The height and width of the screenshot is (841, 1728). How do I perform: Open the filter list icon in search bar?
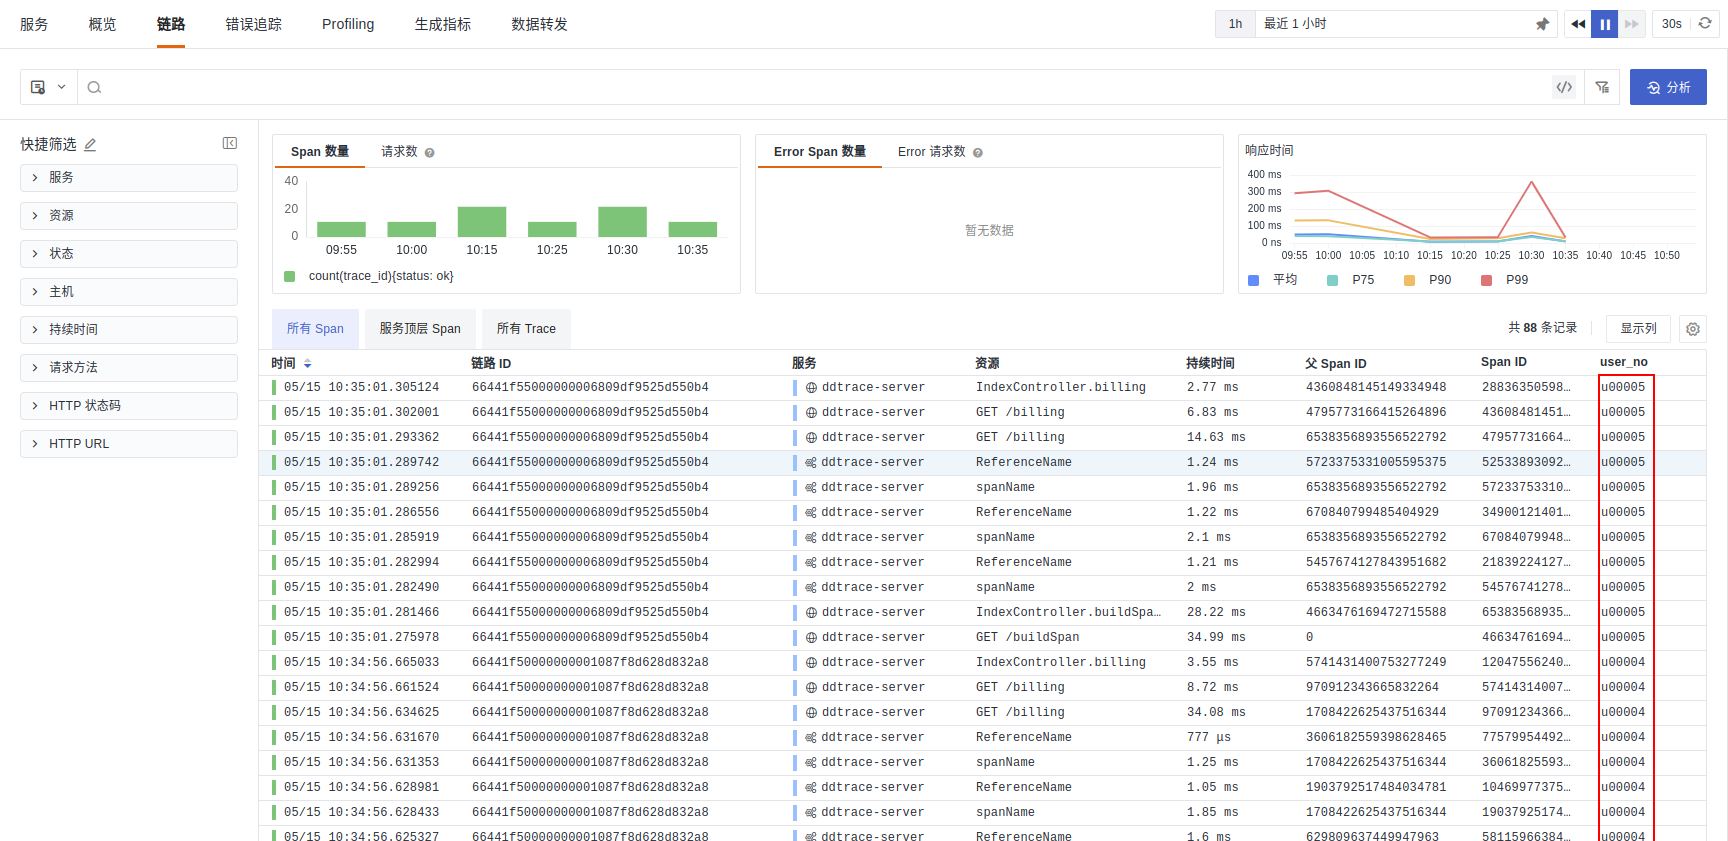(x=1602, y=87)
